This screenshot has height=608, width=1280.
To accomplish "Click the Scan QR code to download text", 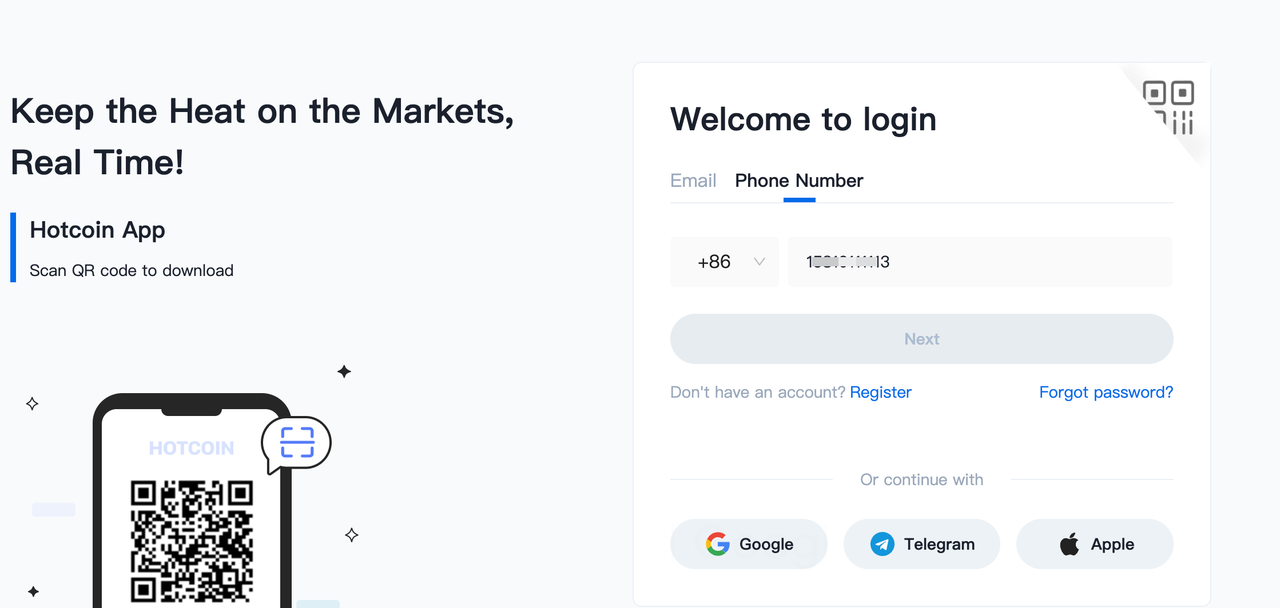I will tap(131, 270).
